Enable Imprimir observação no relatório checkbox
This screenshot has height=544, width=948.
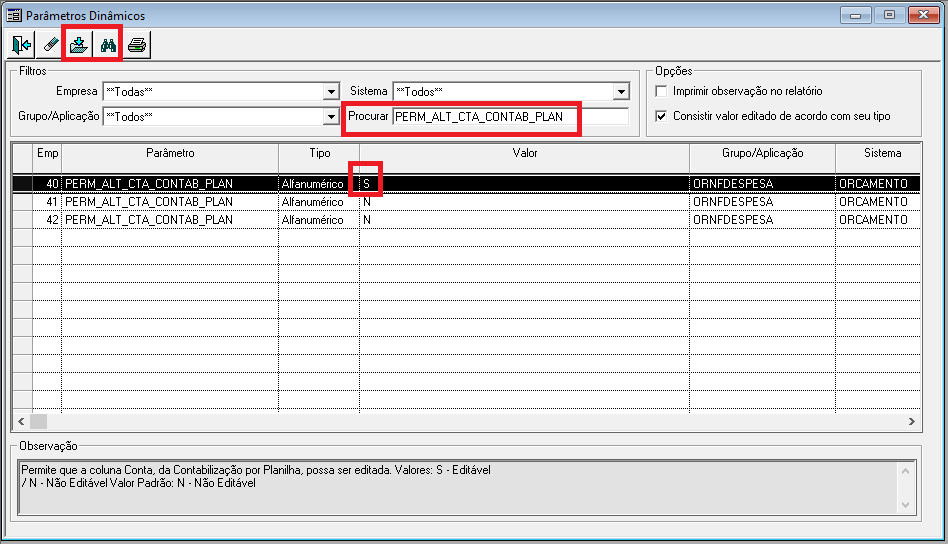[x=661, y=91]
